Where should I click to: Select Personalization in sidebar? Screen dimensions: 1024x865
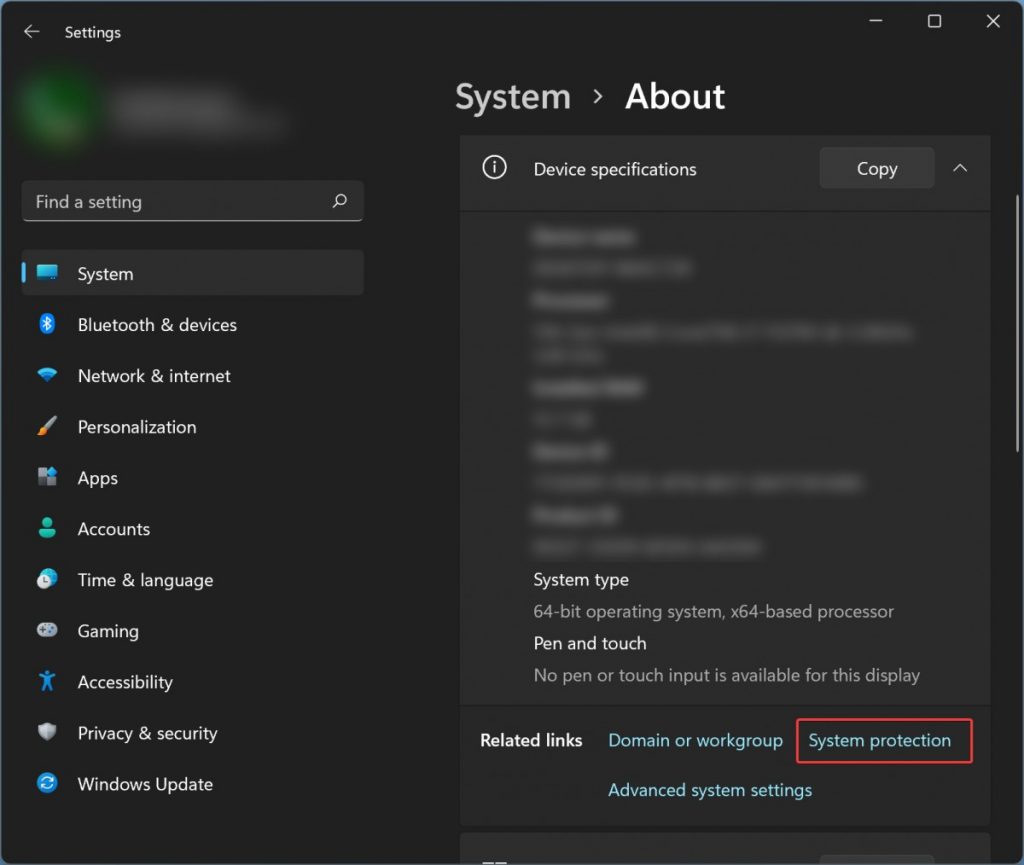pos(193,426)
